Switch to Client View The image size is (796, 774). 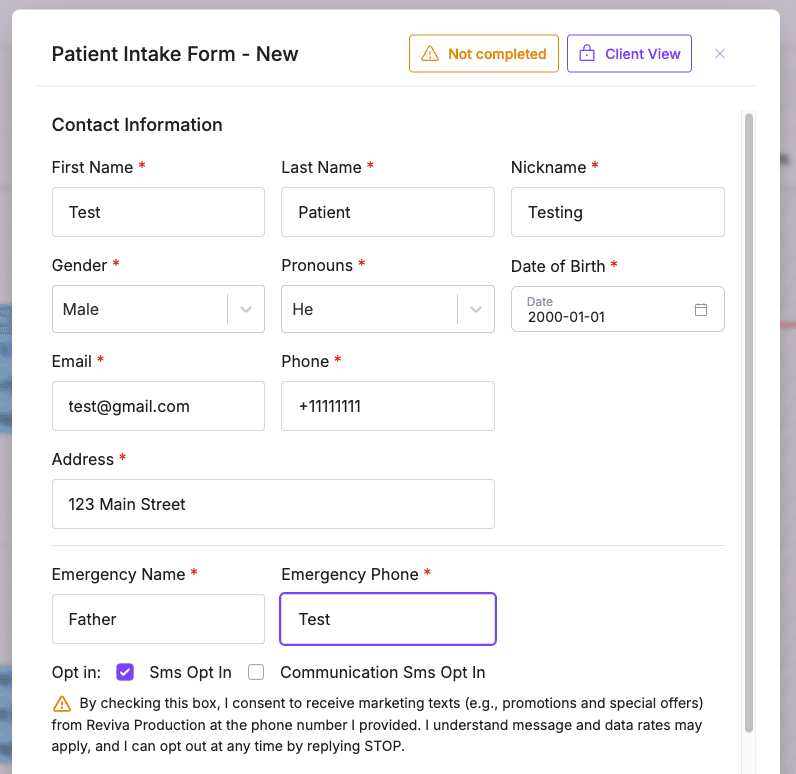click(629, 54)
